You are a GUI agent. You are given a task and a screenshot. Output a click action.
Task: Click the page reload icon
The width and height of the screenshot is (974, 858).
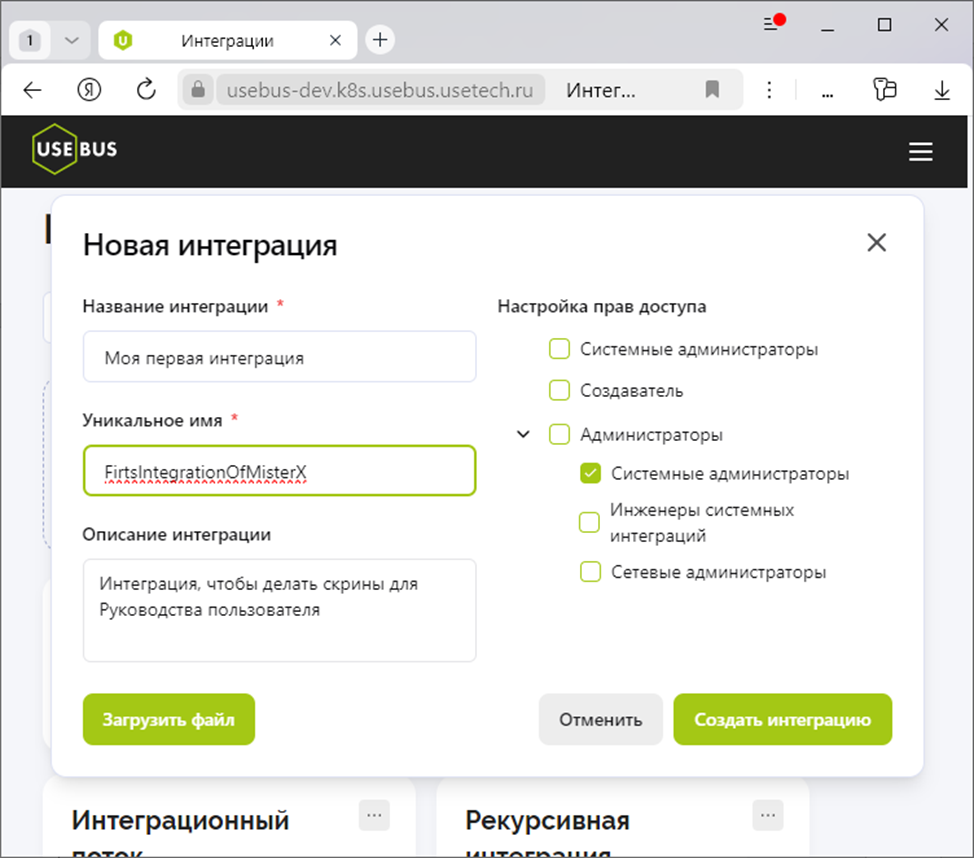pyautogui.click(x=146, y=89)
